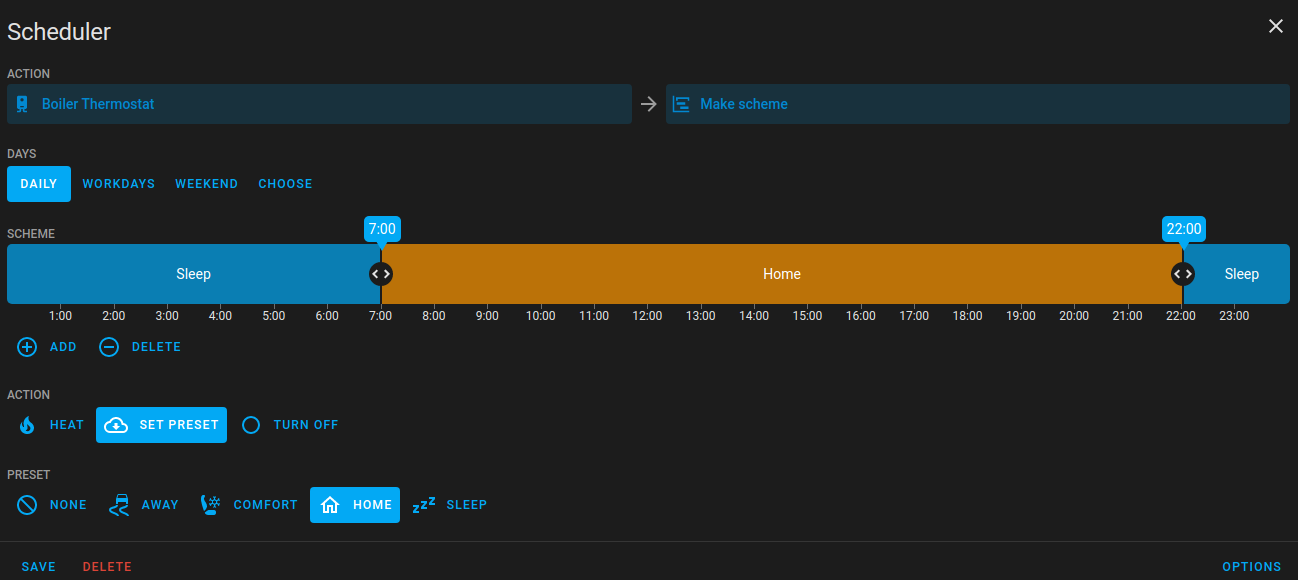Switch to Workdays schedule
This screenshot has height=580, width=1298.
[x=118, y=184]
